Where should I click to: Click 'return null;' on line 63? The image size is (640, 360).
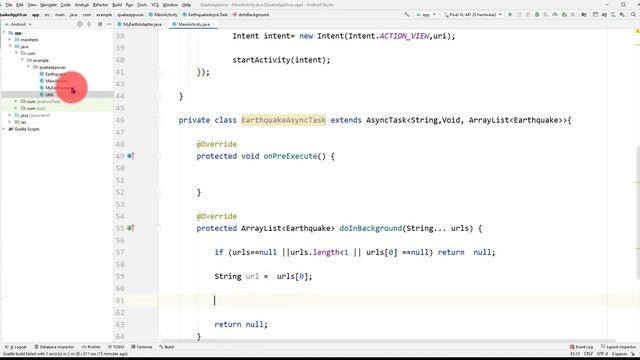[241, 324]
